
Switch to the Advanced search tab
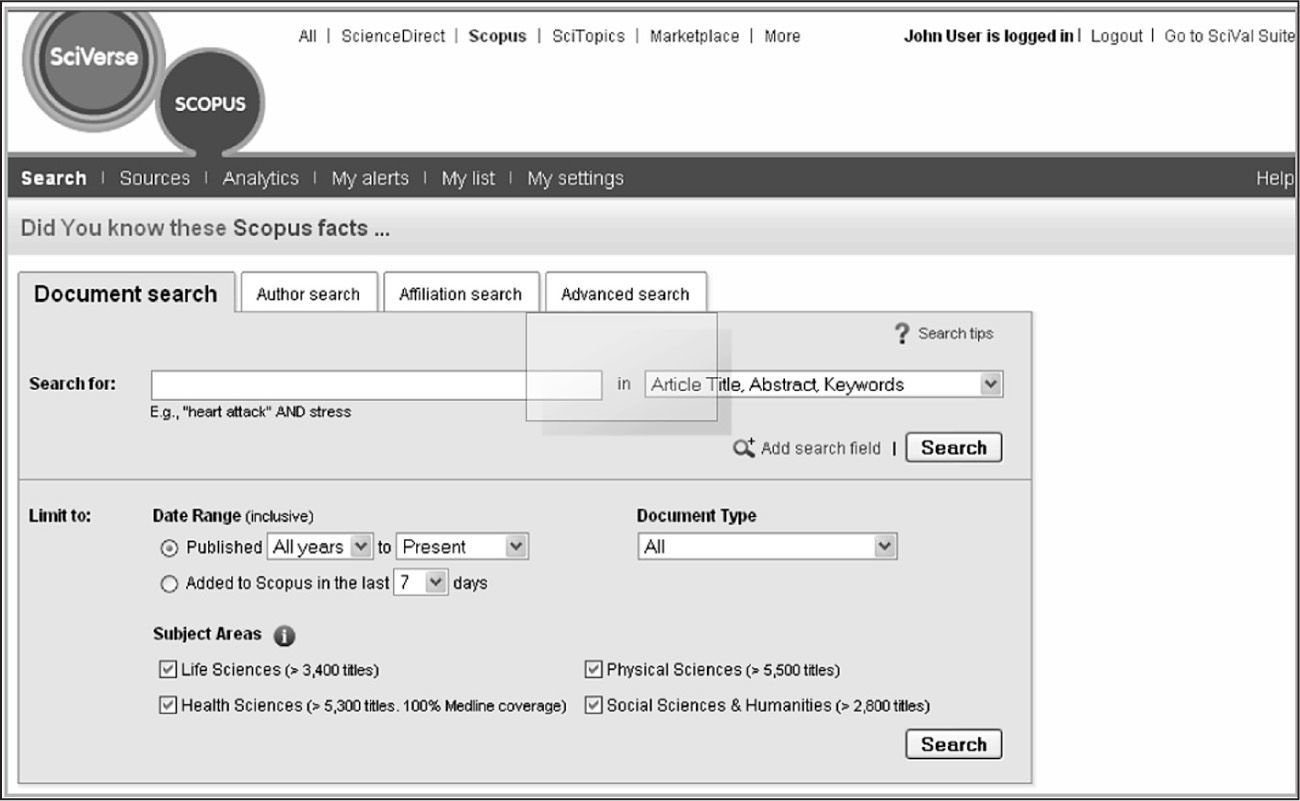[x=625, y=294]
